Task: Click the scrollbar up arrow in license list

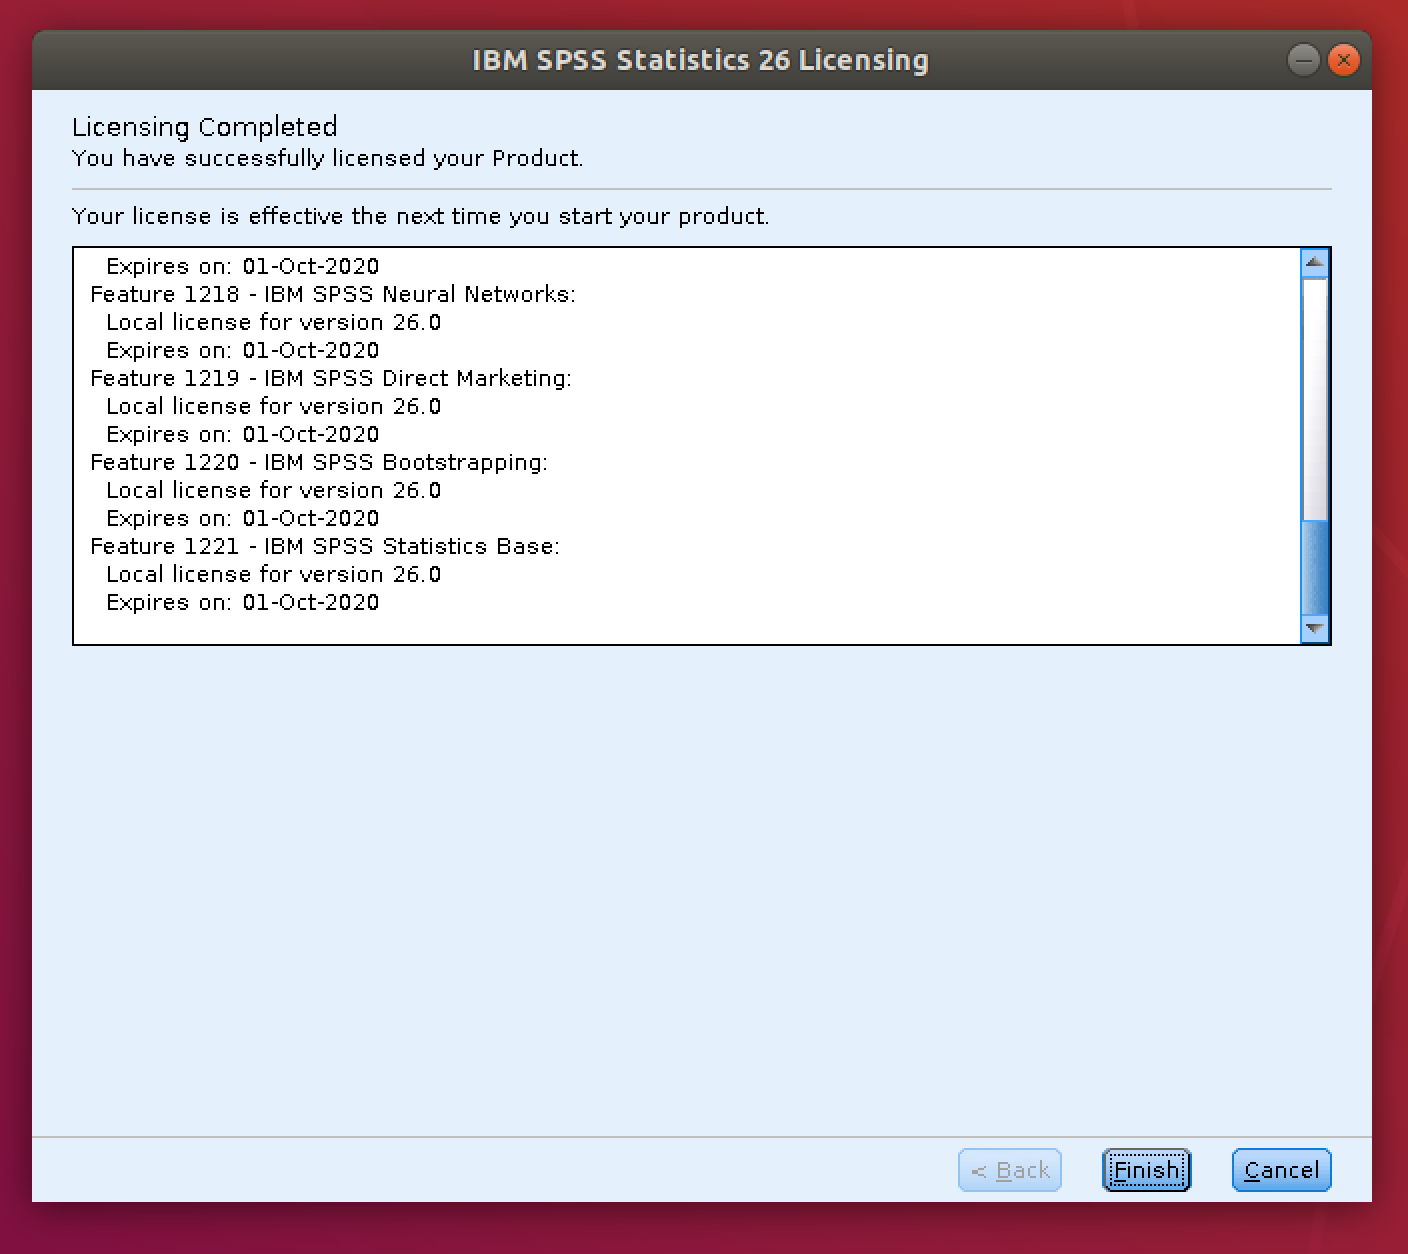Action: 1315,263
